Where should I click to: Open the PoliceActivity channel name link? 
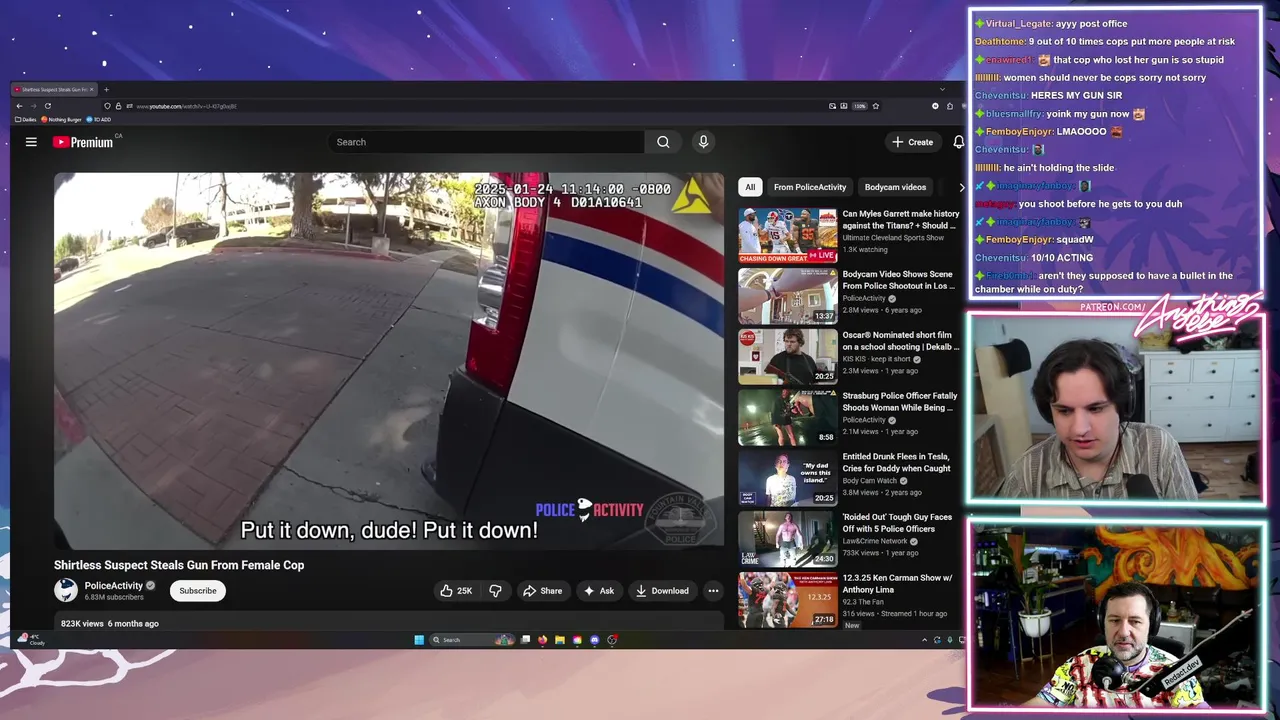(x=113, y=585)
